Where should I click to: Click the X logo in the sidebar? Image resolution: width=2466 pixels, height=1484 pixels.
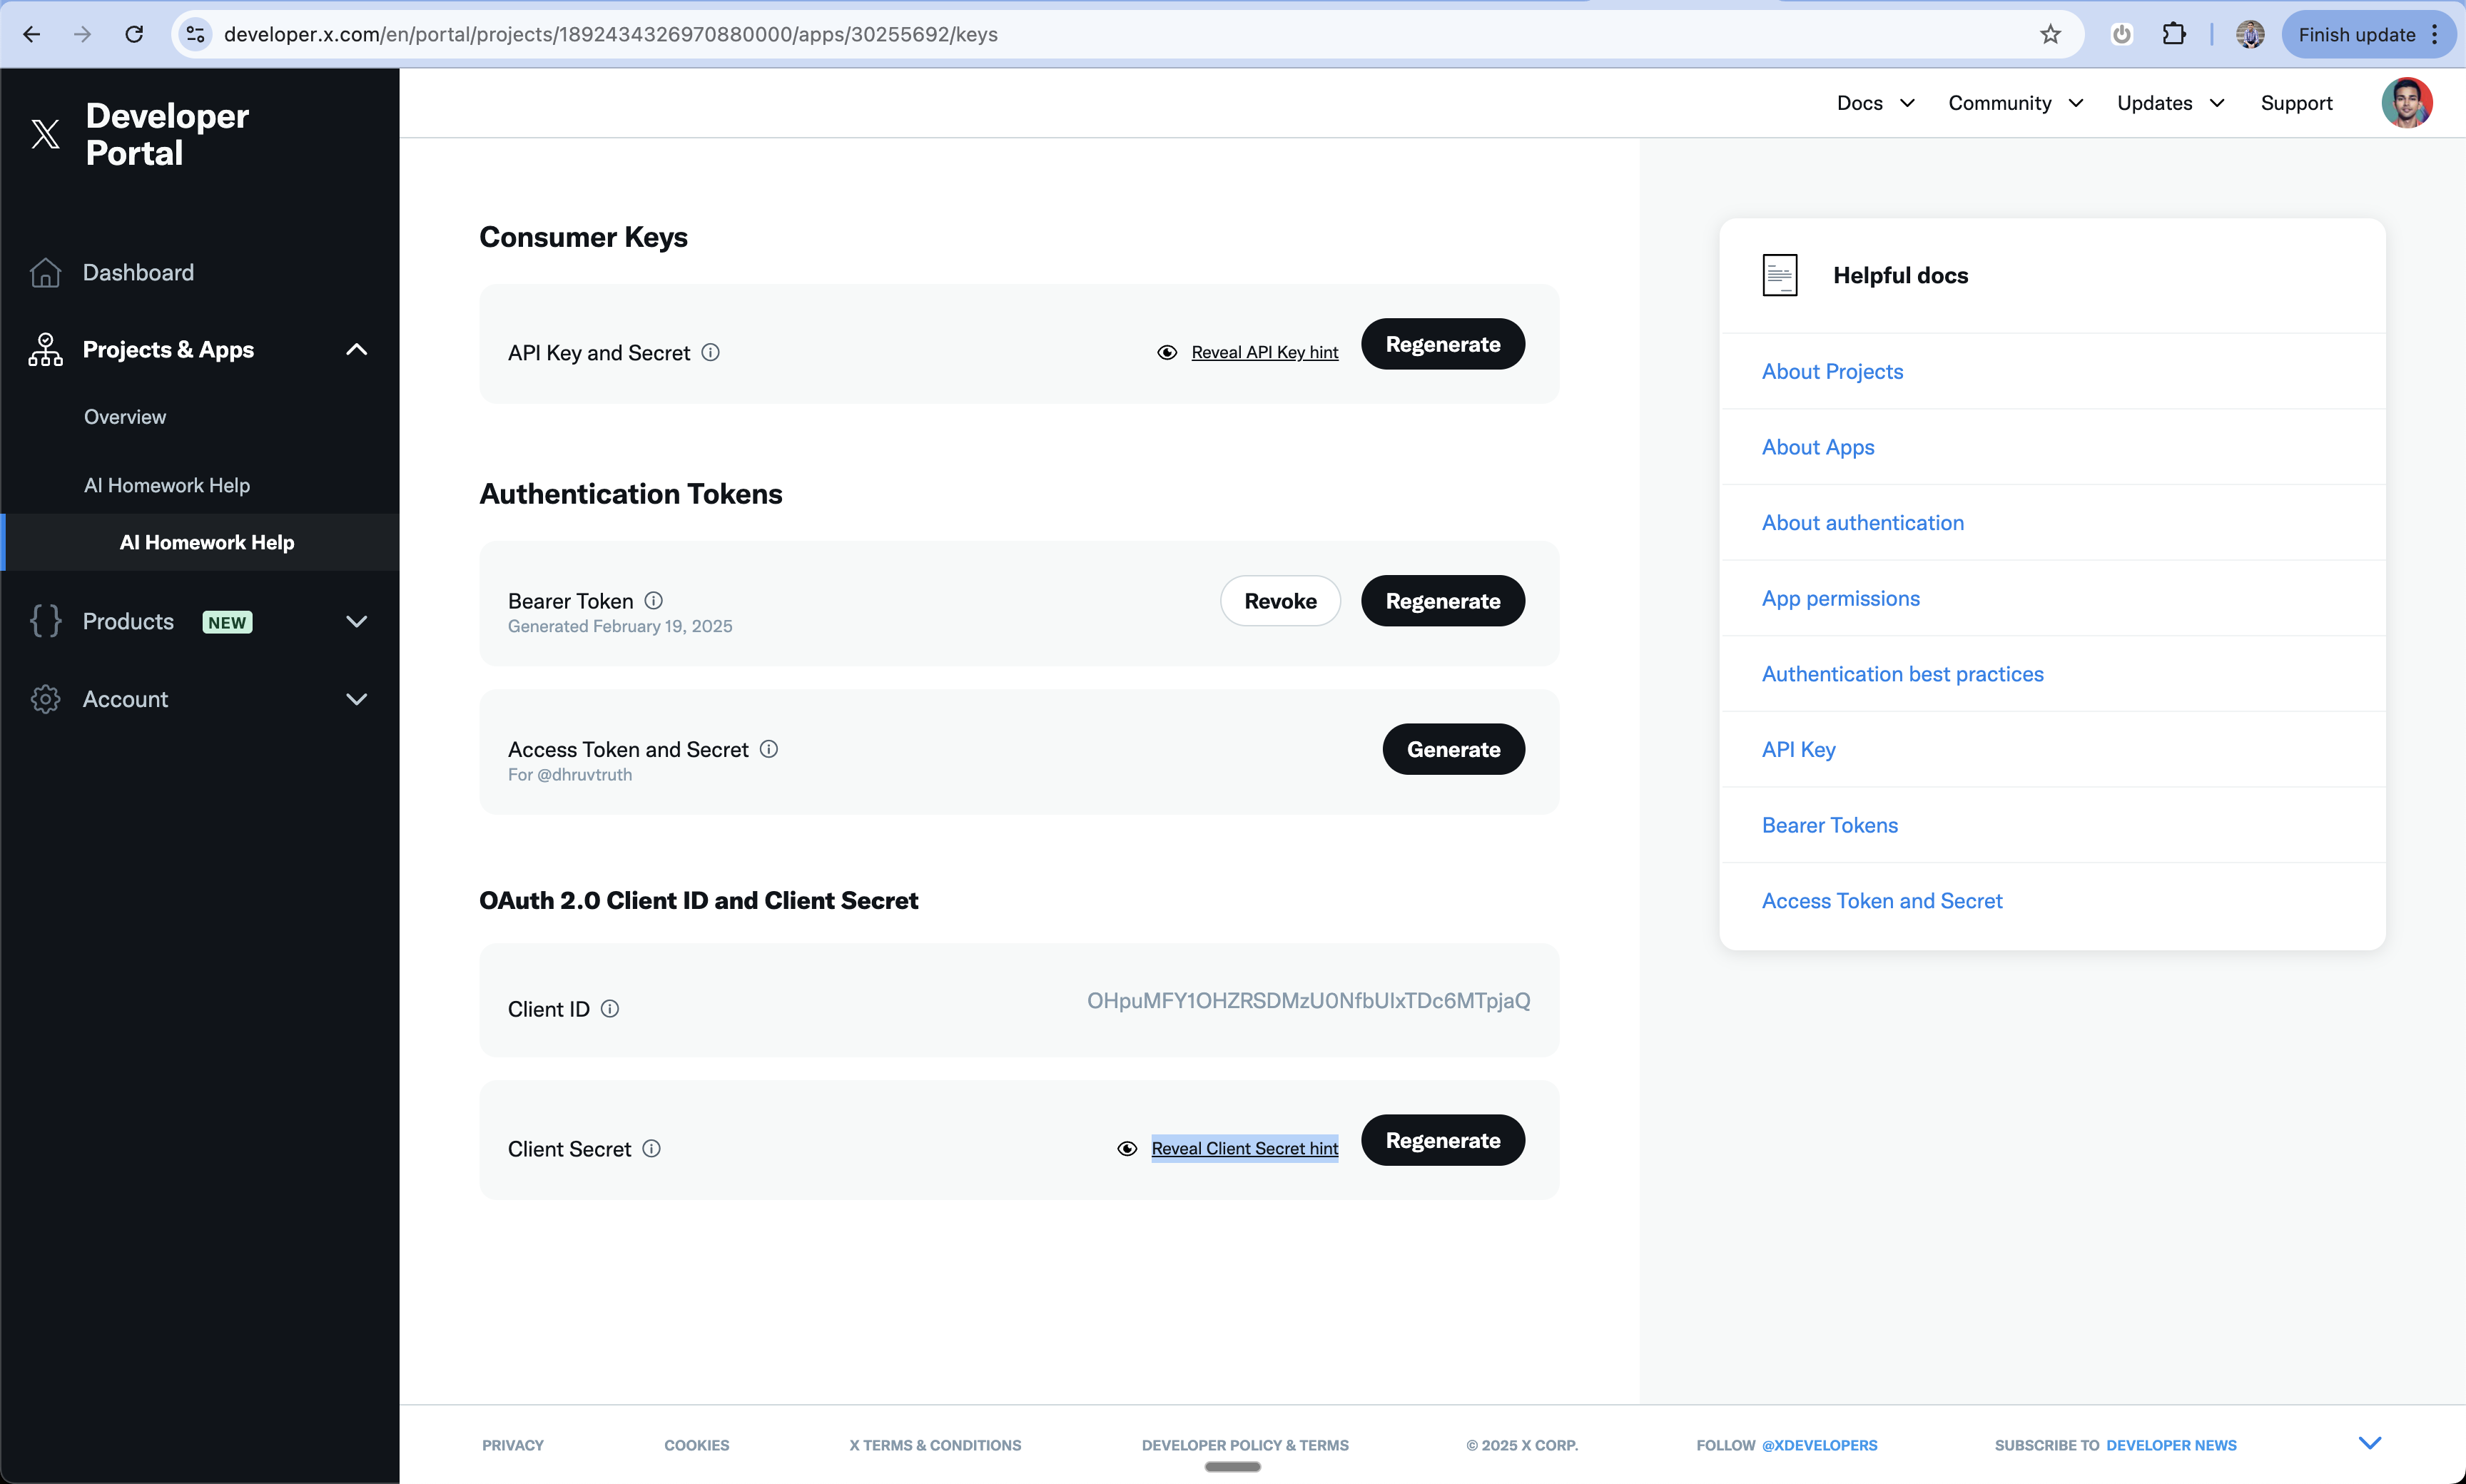(45, 134)
